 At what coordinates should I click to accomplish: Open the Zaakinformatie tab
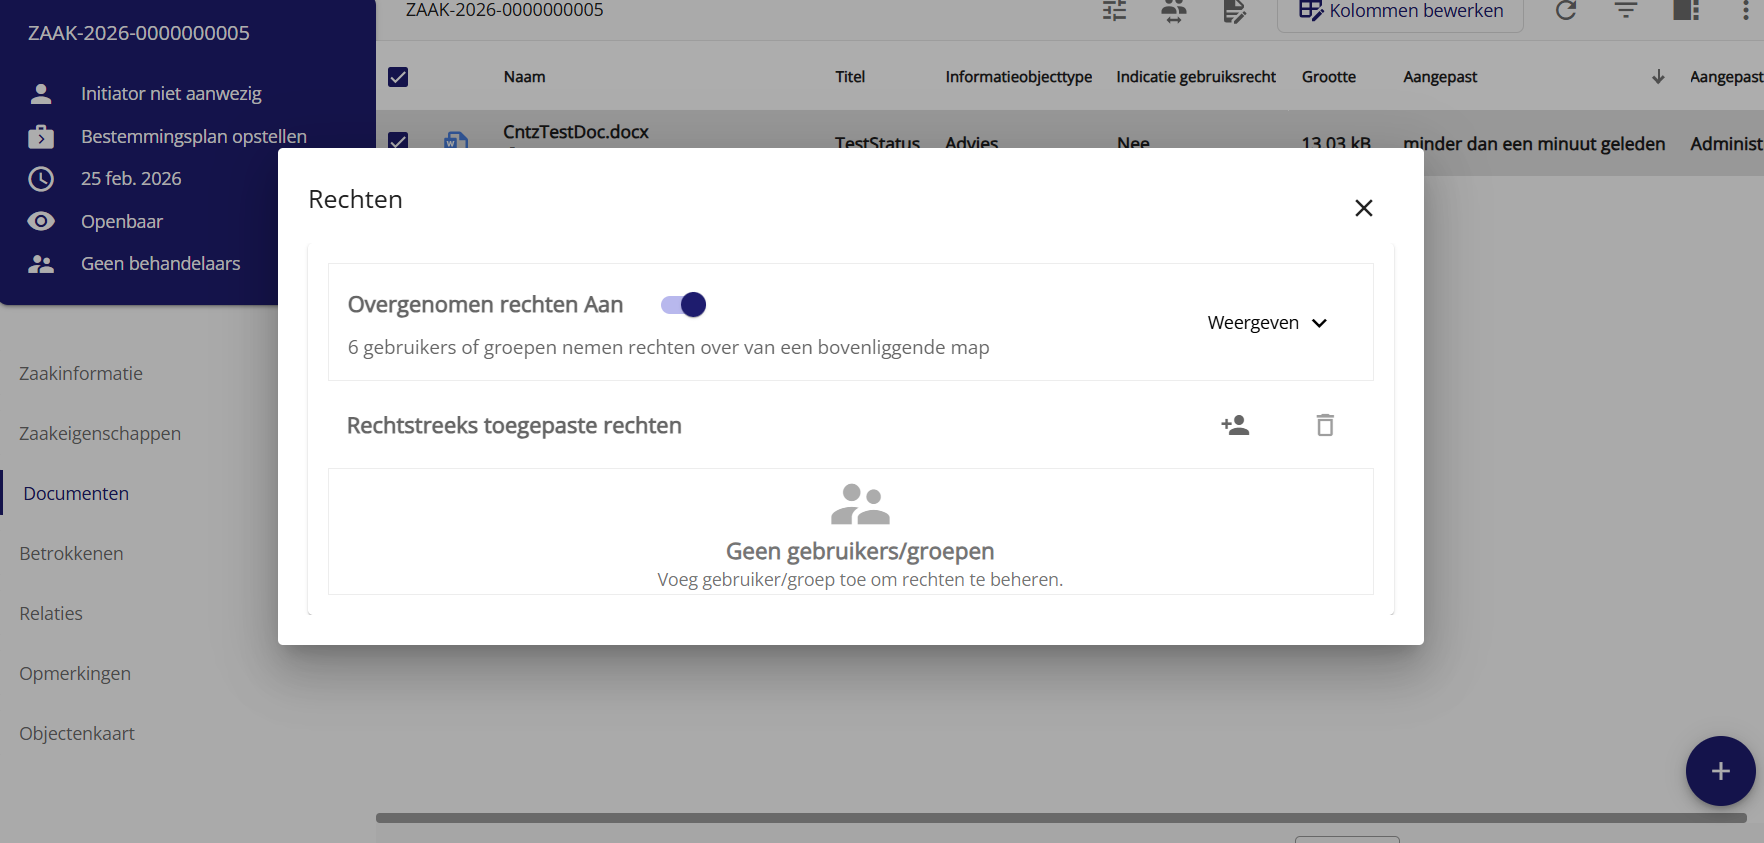click(x=81, y=373)
